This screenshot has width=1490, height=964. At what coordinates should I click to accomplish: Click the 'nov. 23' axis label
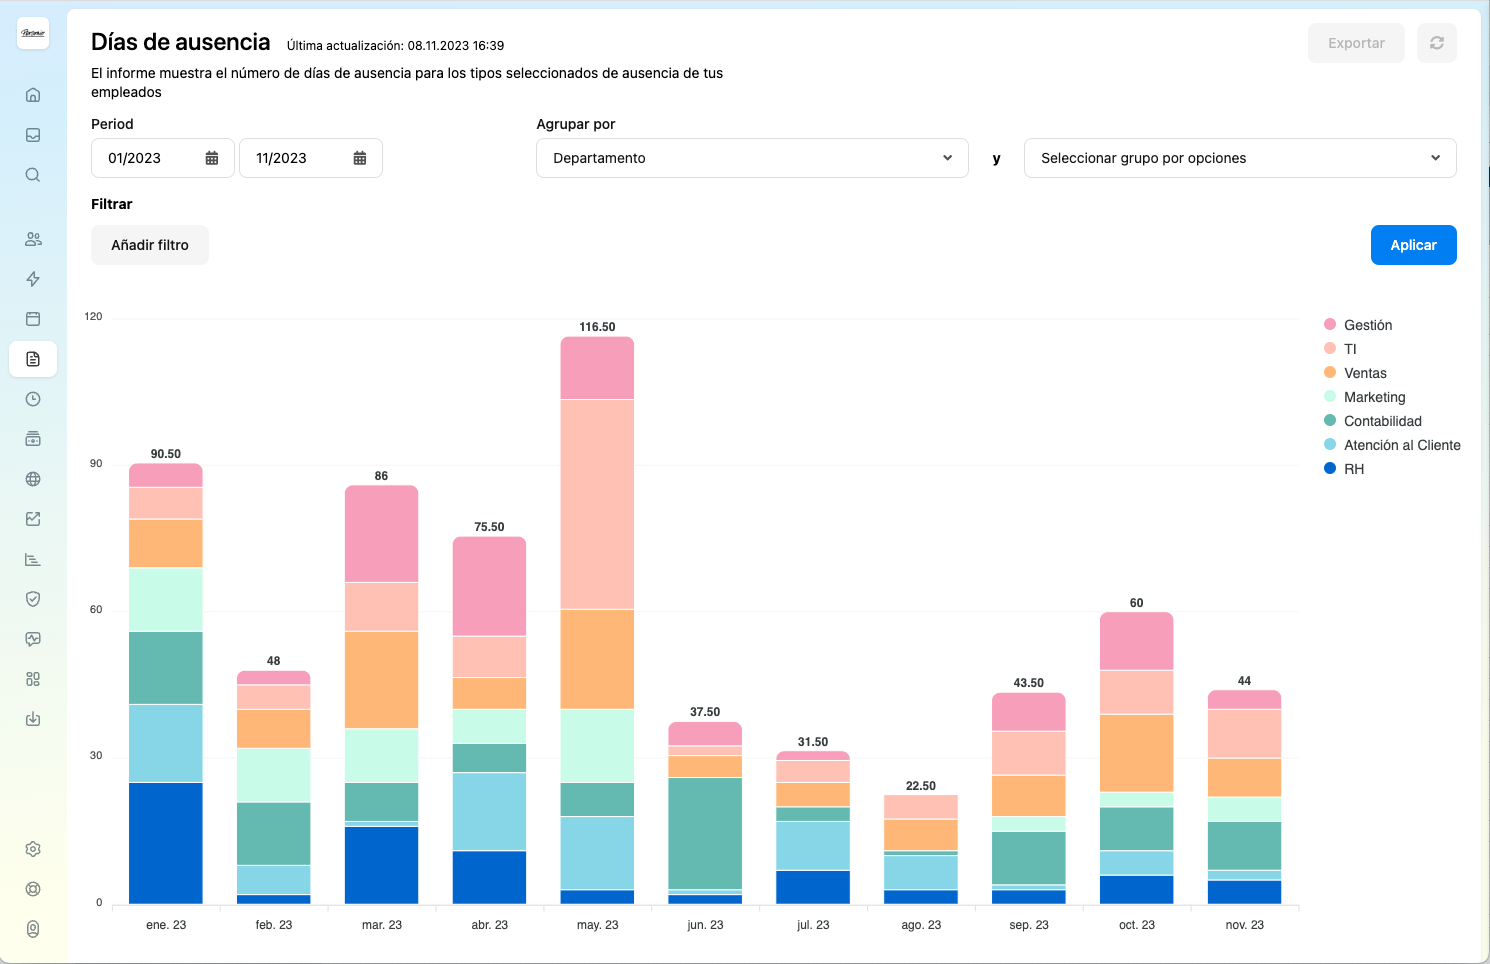tap(1244, 925)
